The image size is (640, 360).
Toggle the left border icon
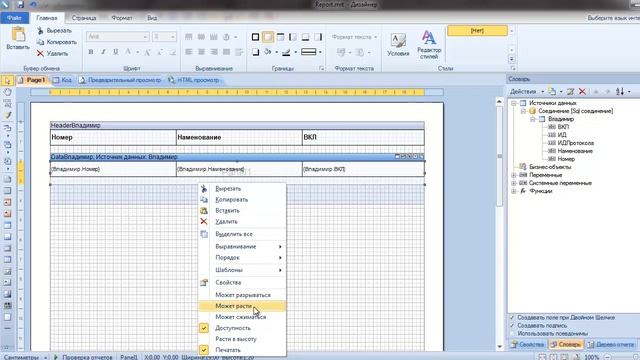[x=293, y=37]
